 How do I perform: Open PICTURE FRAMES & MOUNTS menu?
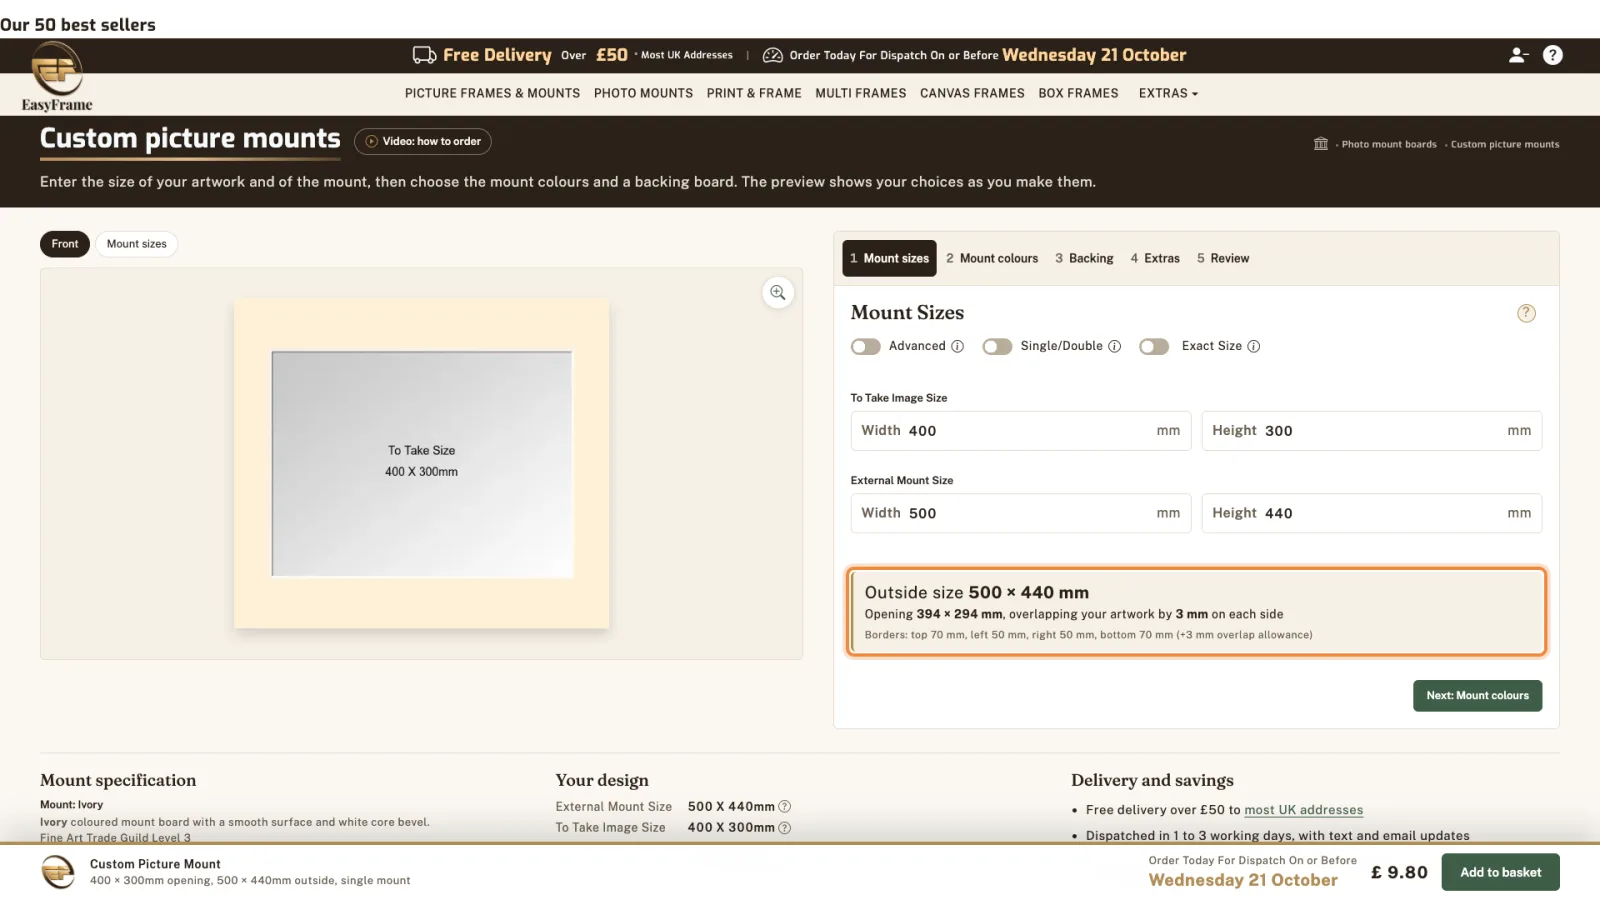pos(492,93)
